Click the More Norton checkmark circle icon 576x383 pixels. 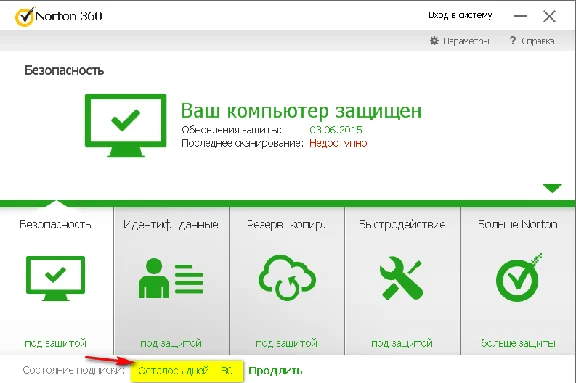point(518,278)
